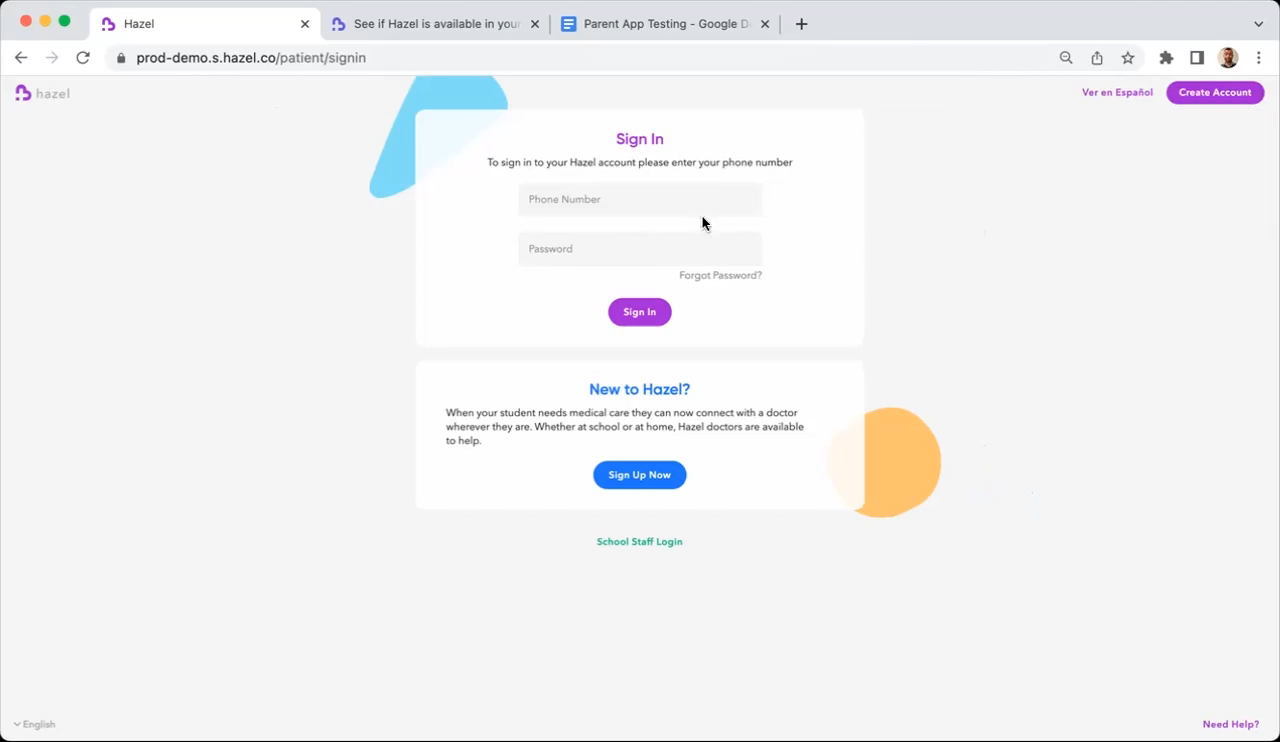
Task: Go back with the browser back arrow
Action: tap(21, 58)
